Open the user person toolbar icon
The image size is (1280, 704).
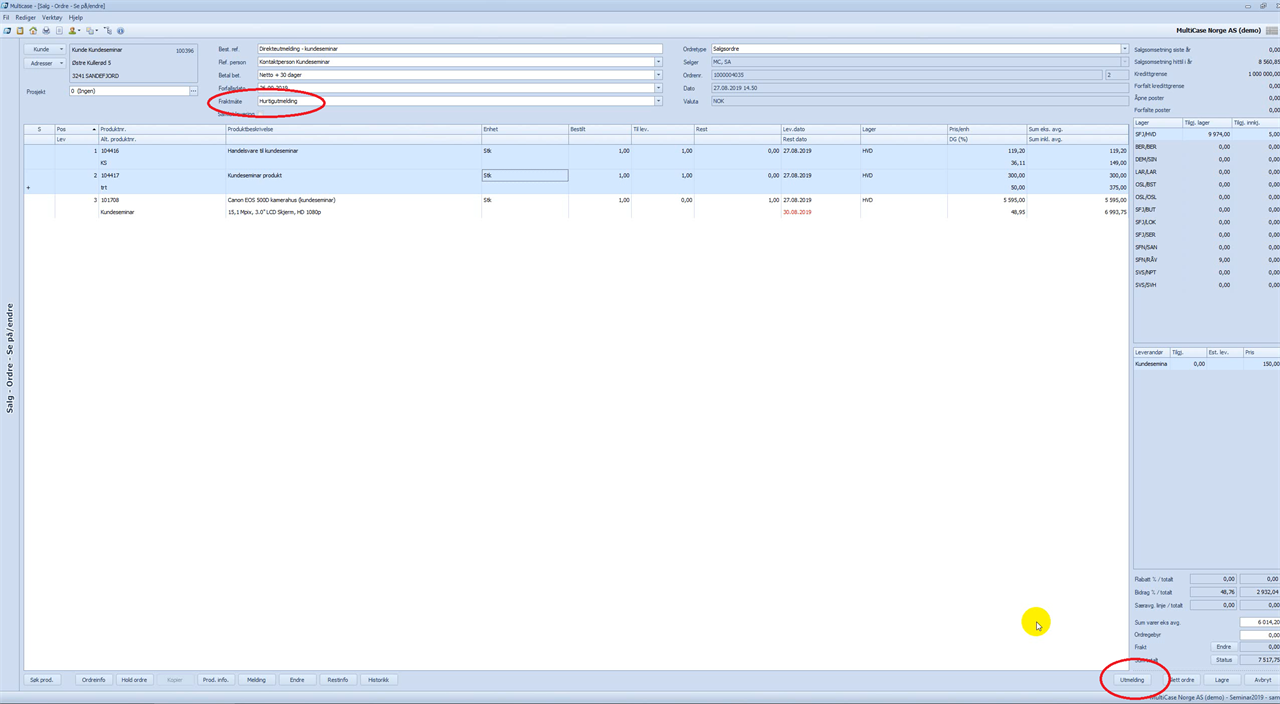click(x=74, y=31)
